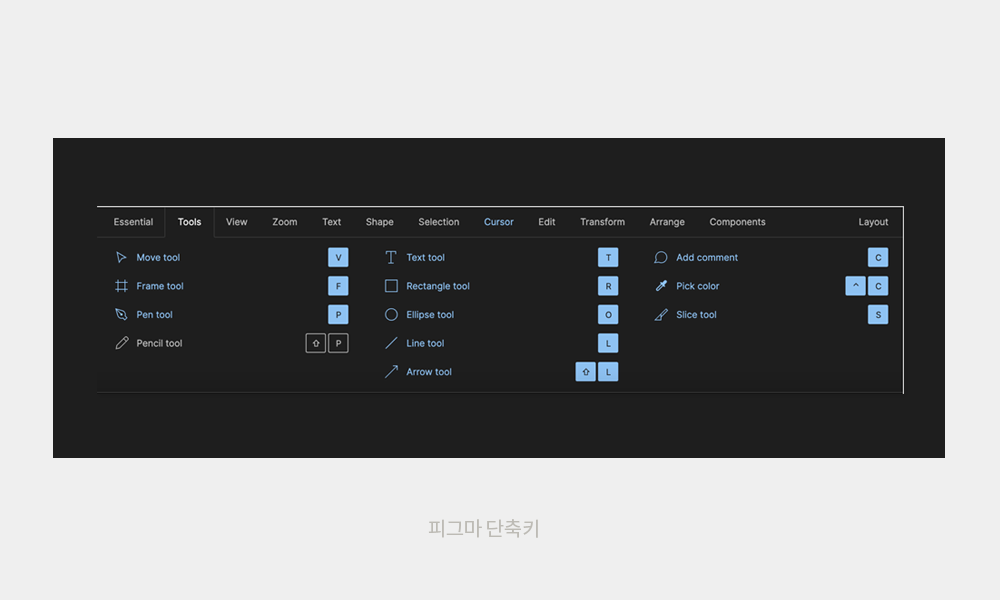Image resolution: width=1000 pixels, height=600 pixels.
Task: Click the Frame tool hash icon
Action: point(121,286)
